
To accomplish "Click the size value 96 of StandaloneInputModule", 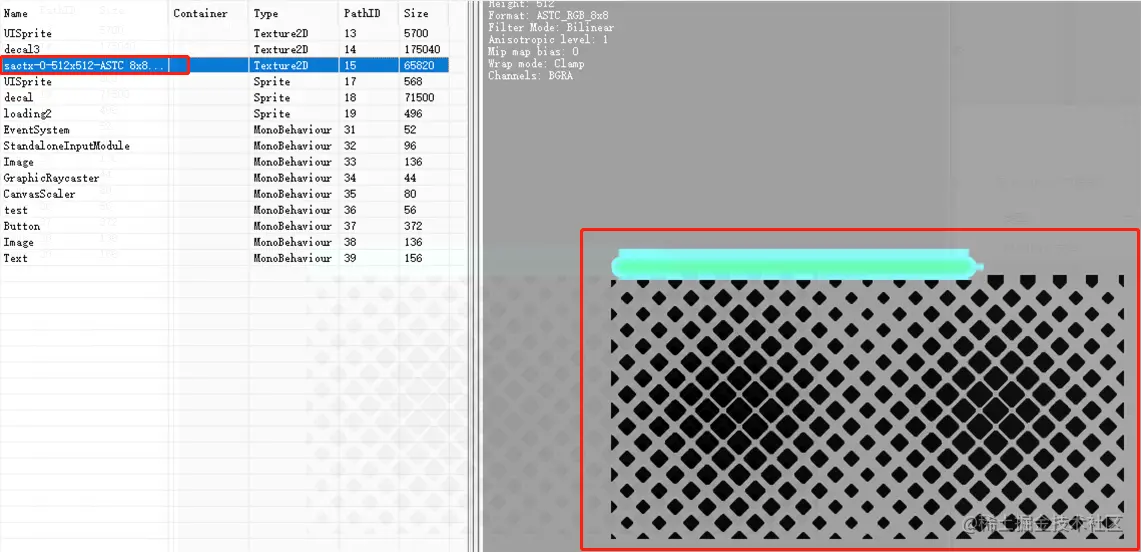I will pyautogui.click(x=410, y=145).
